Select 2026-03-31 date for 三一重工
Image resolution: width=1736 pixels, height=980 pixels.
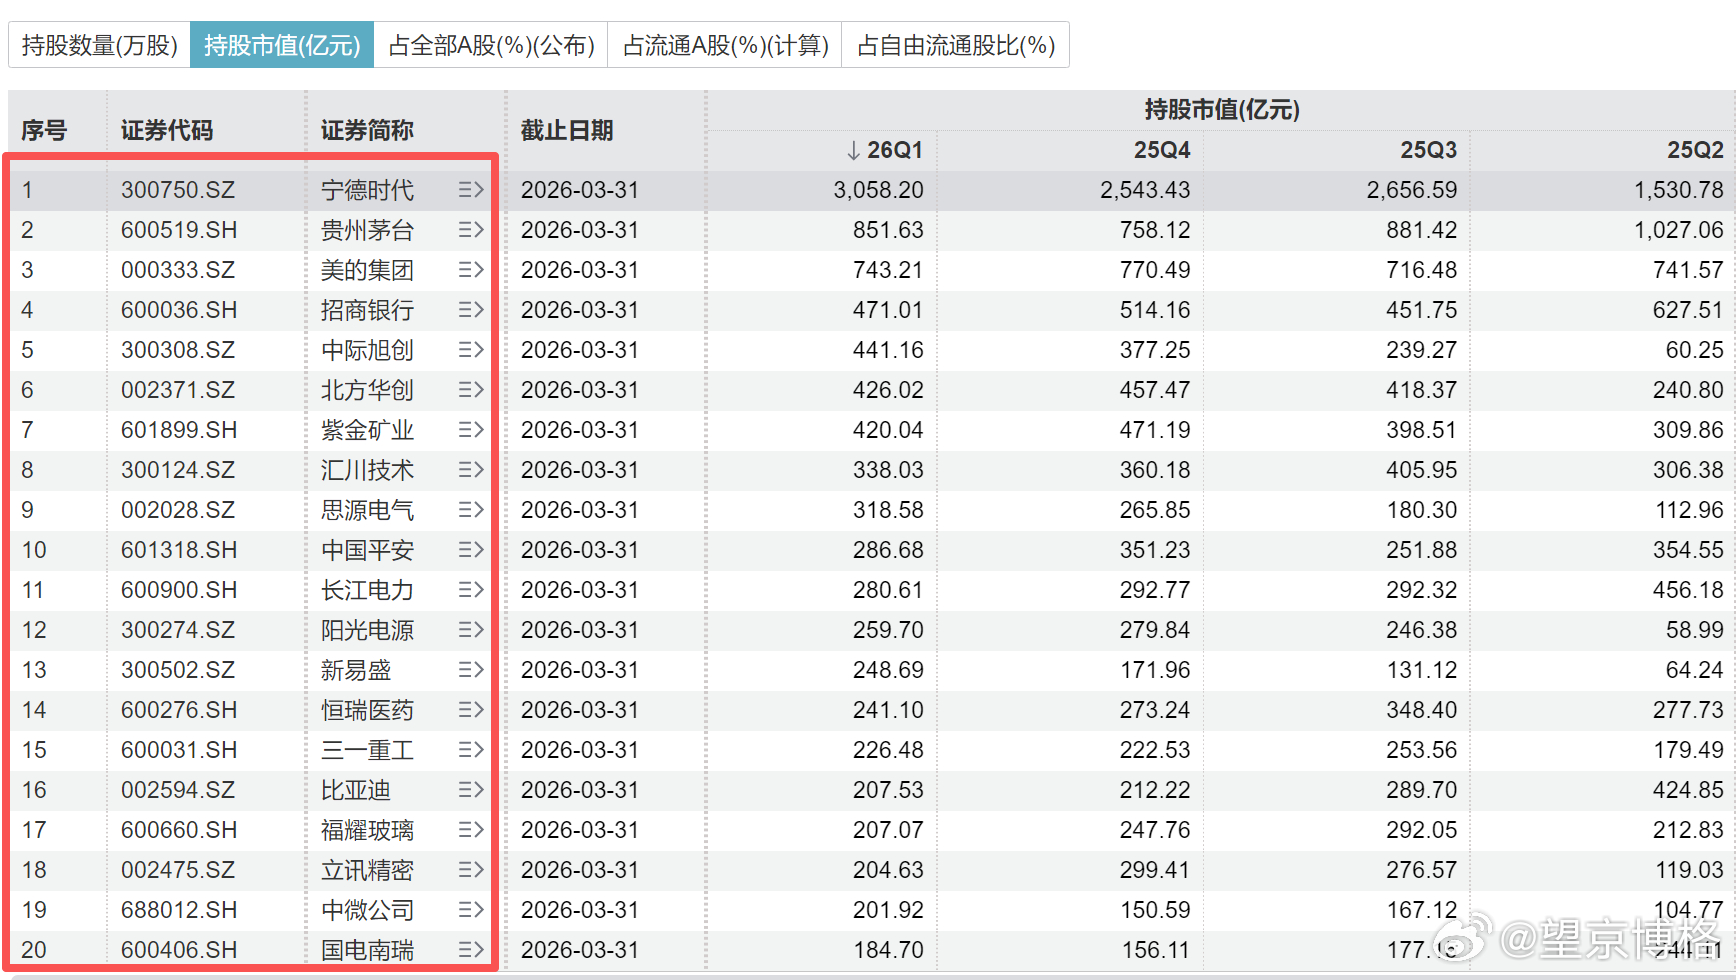(x=580, y=750)
